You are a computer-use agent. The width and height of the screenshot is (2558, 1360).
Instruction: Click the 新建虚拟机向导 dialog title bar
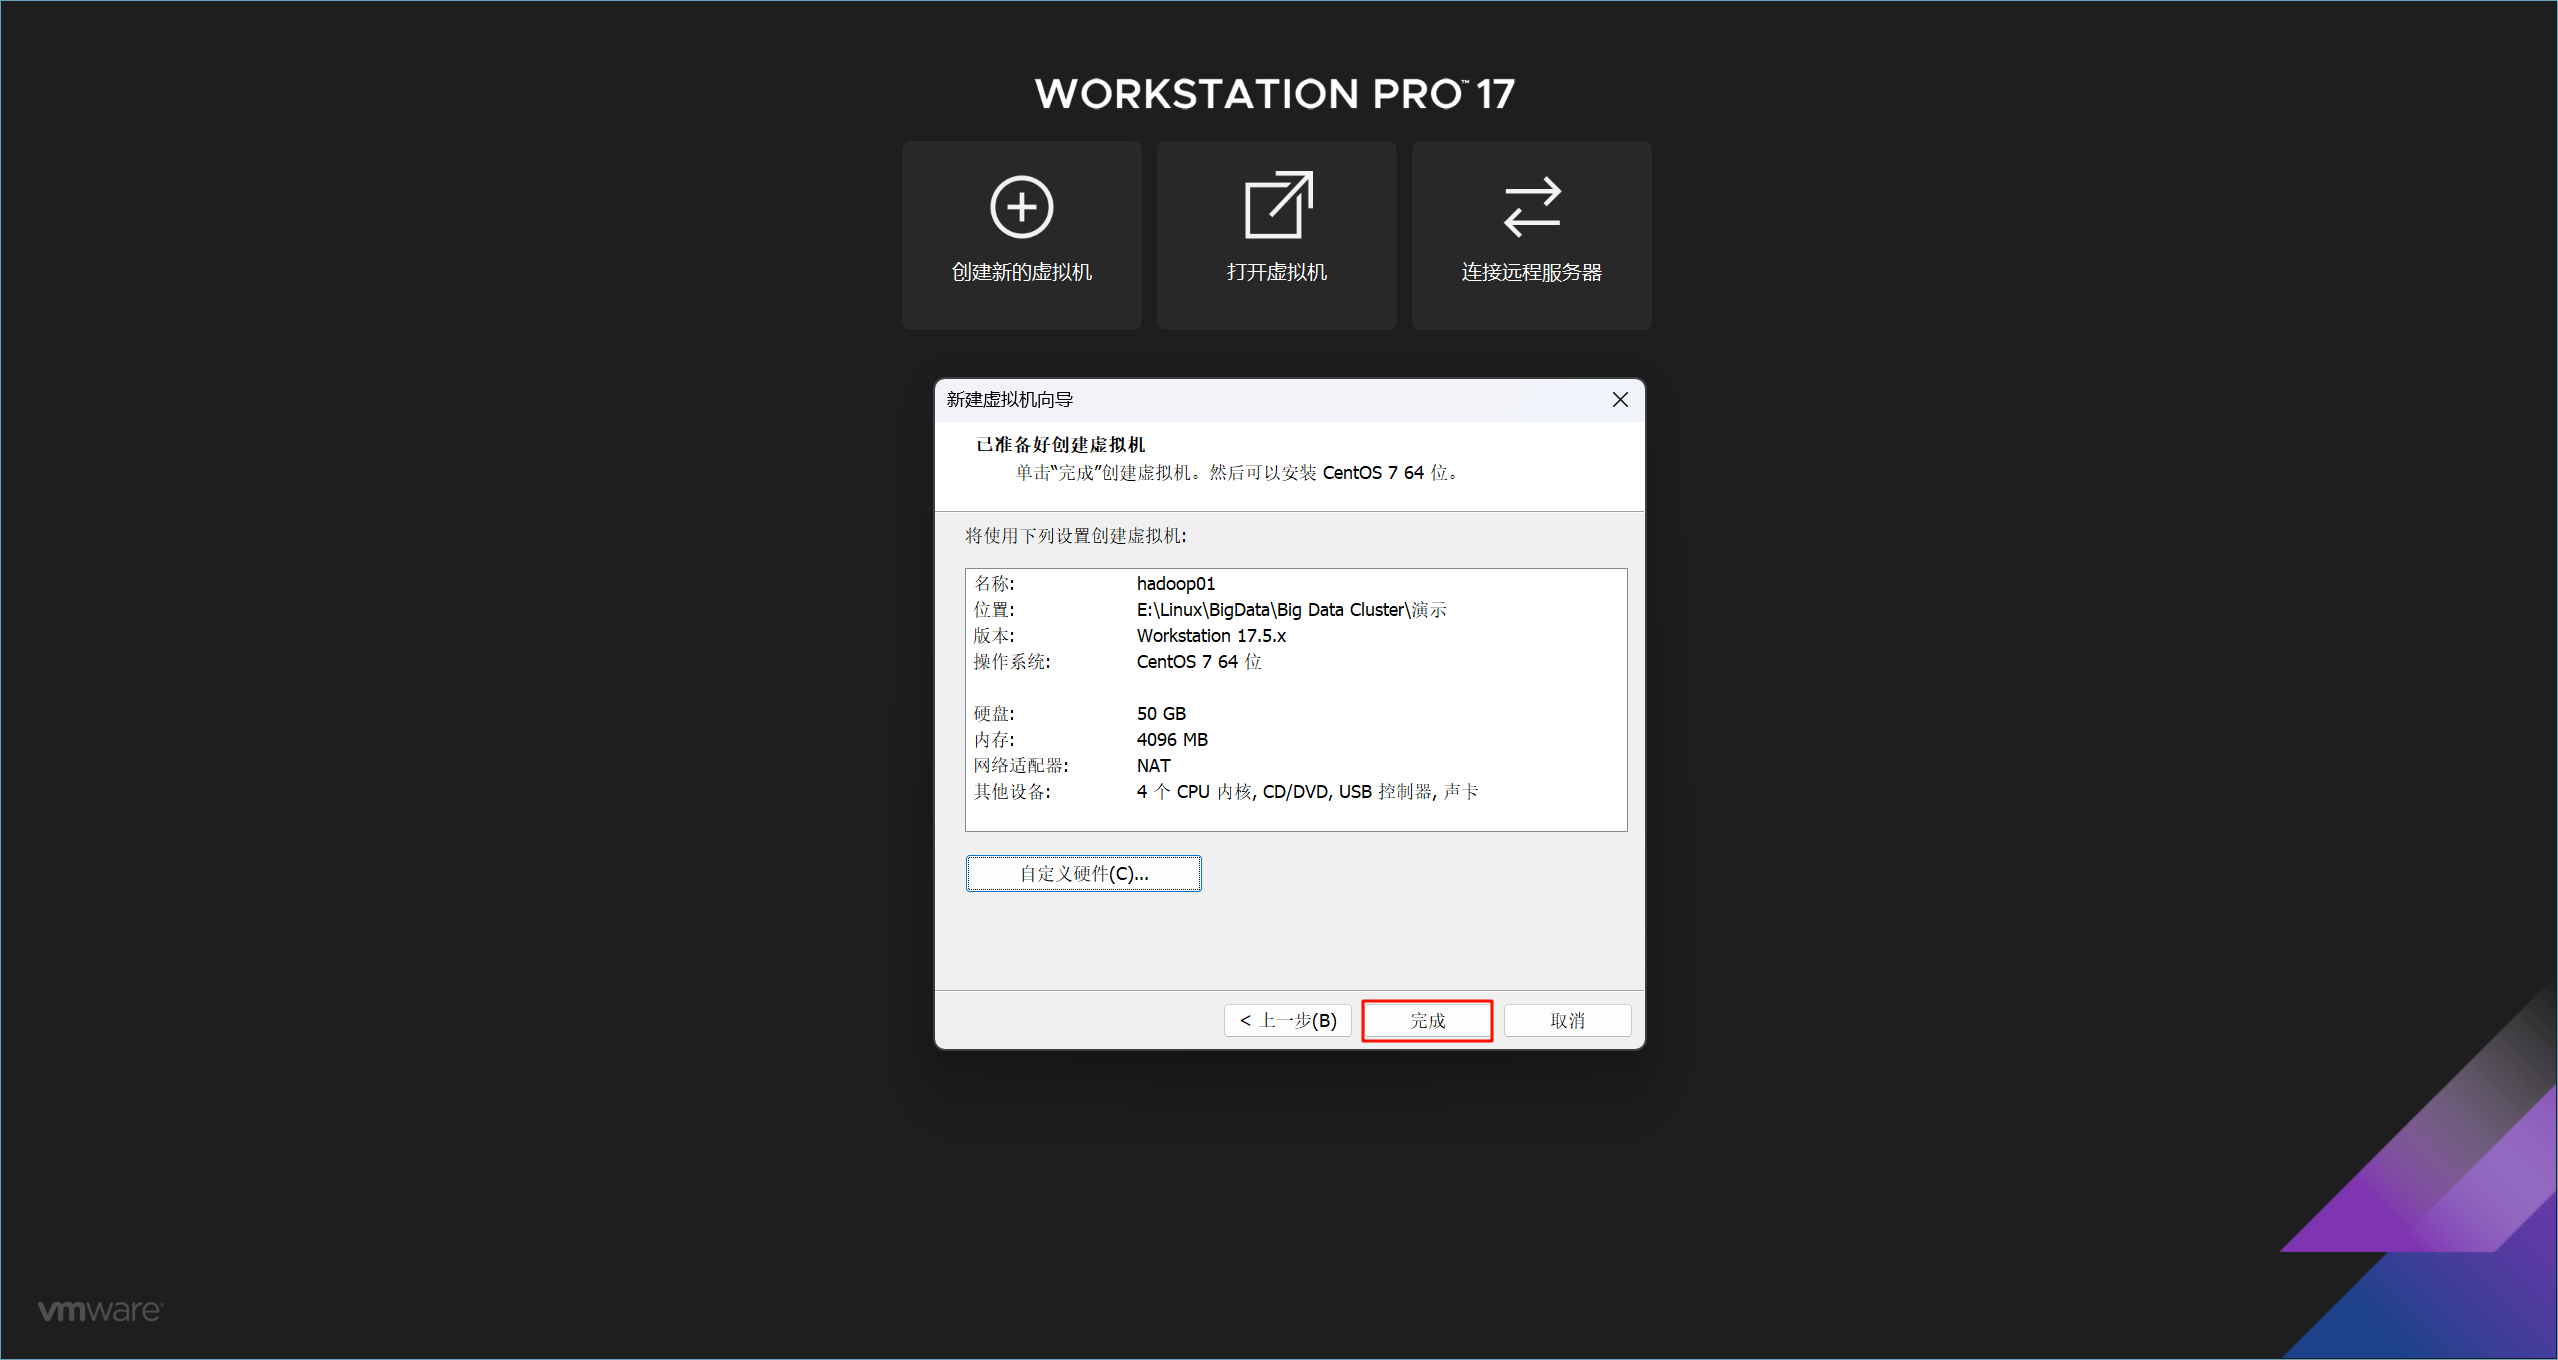[1250, 400]
